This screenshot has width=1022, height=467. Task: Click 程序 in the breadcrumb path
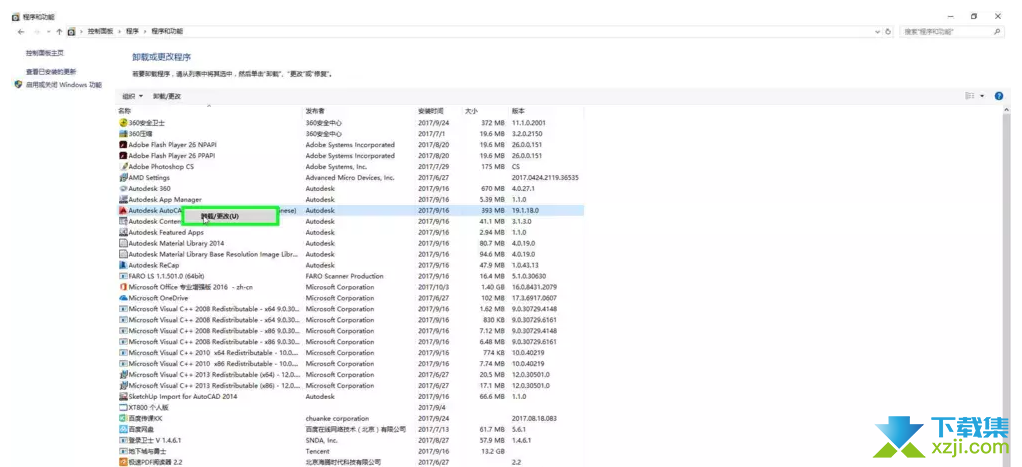pos(132,31)
